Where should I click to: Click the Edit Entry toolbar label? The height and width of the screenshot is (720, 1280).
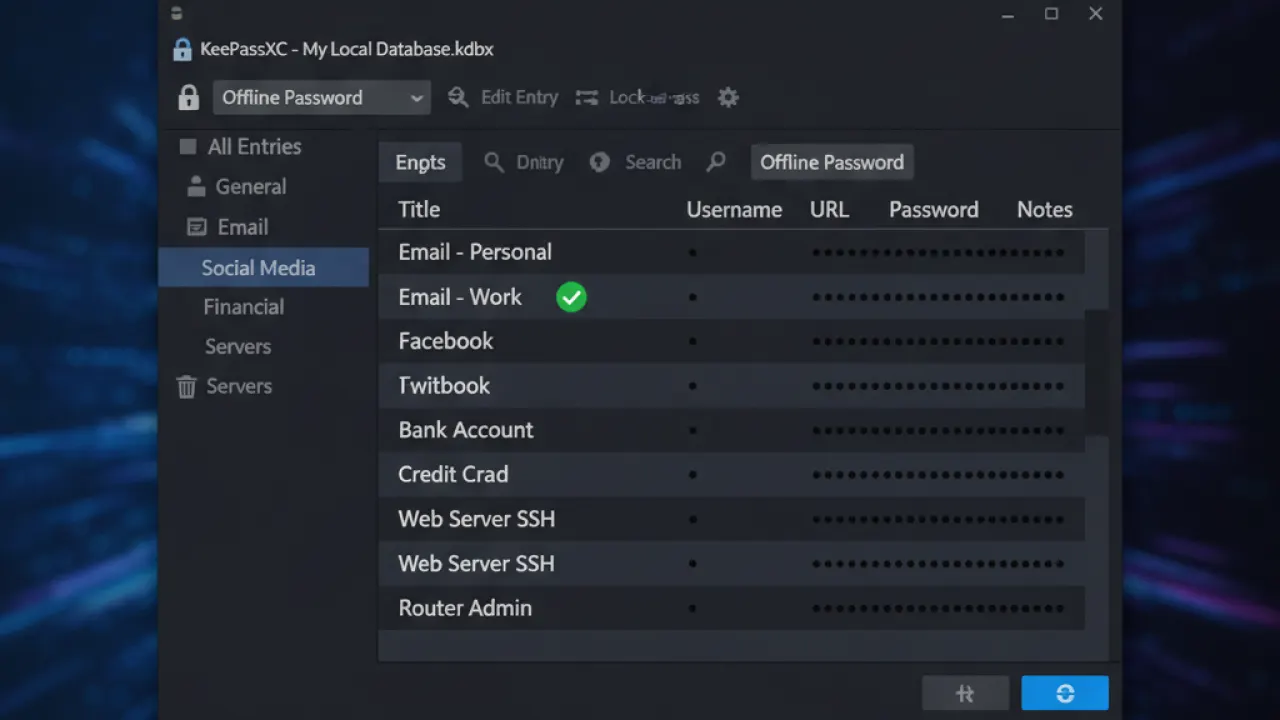coord(519,97)
